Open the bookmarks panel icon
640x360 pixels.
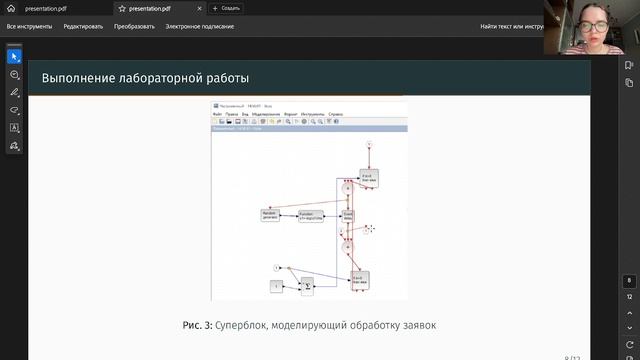coord(629,65)
